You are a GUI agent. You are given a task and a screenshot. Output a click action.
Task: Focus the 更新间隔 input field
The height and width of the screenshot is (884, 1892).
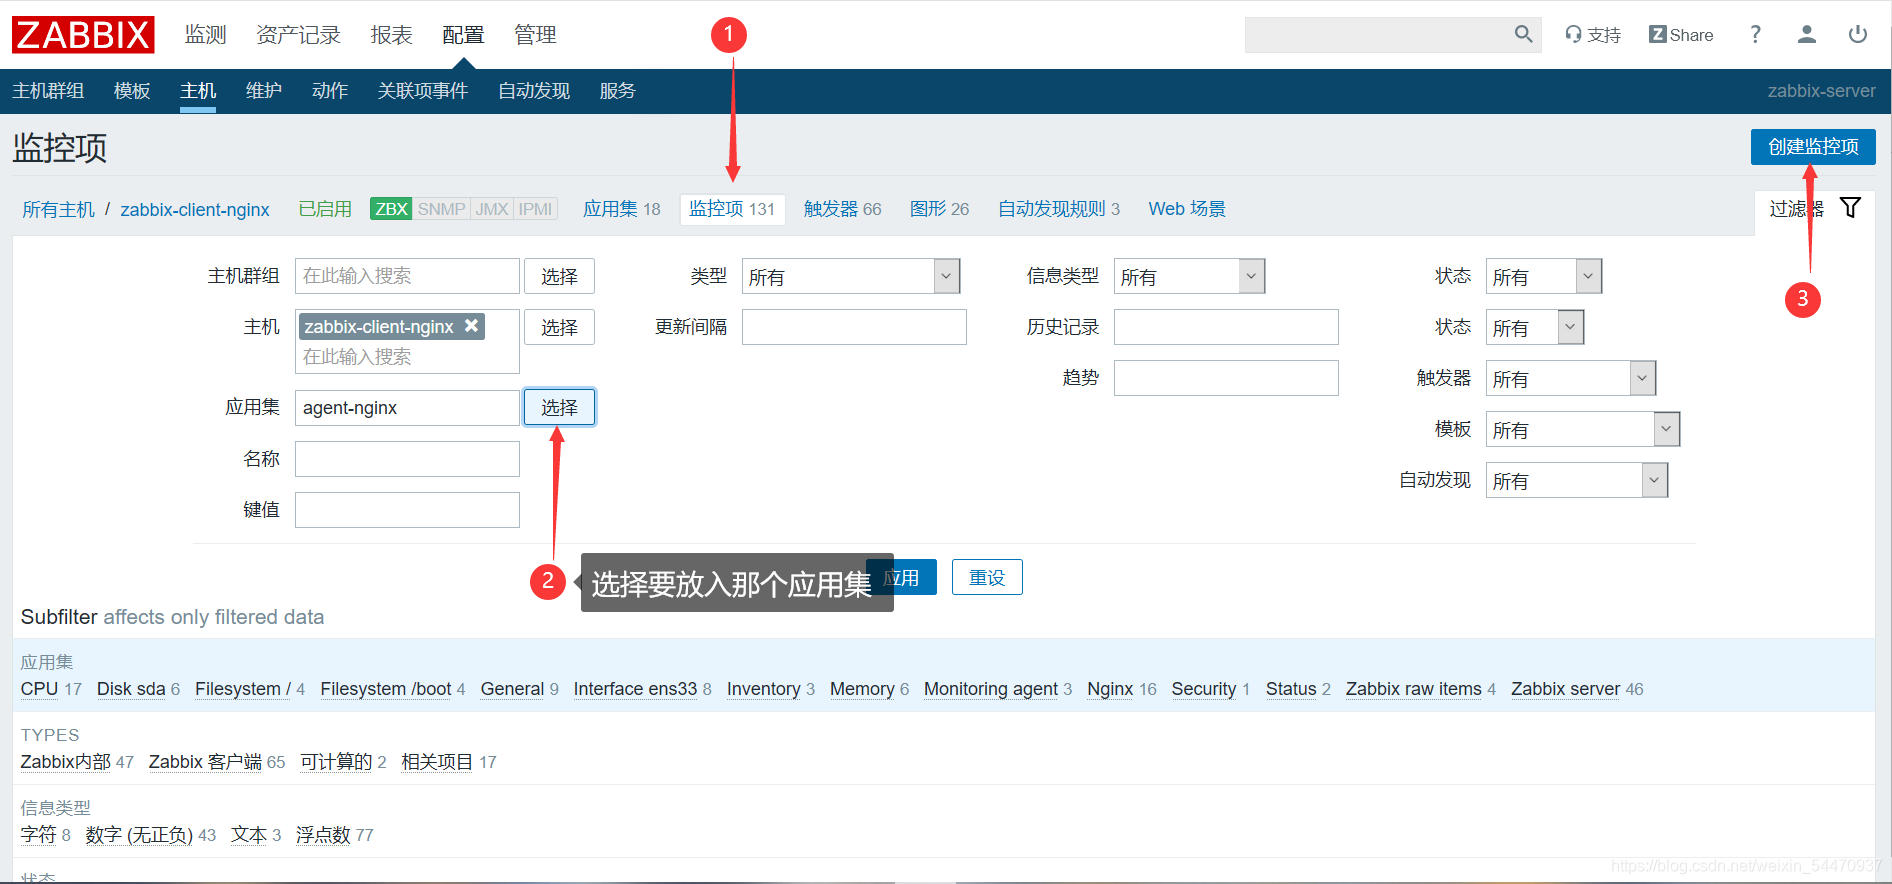[854, 327]
